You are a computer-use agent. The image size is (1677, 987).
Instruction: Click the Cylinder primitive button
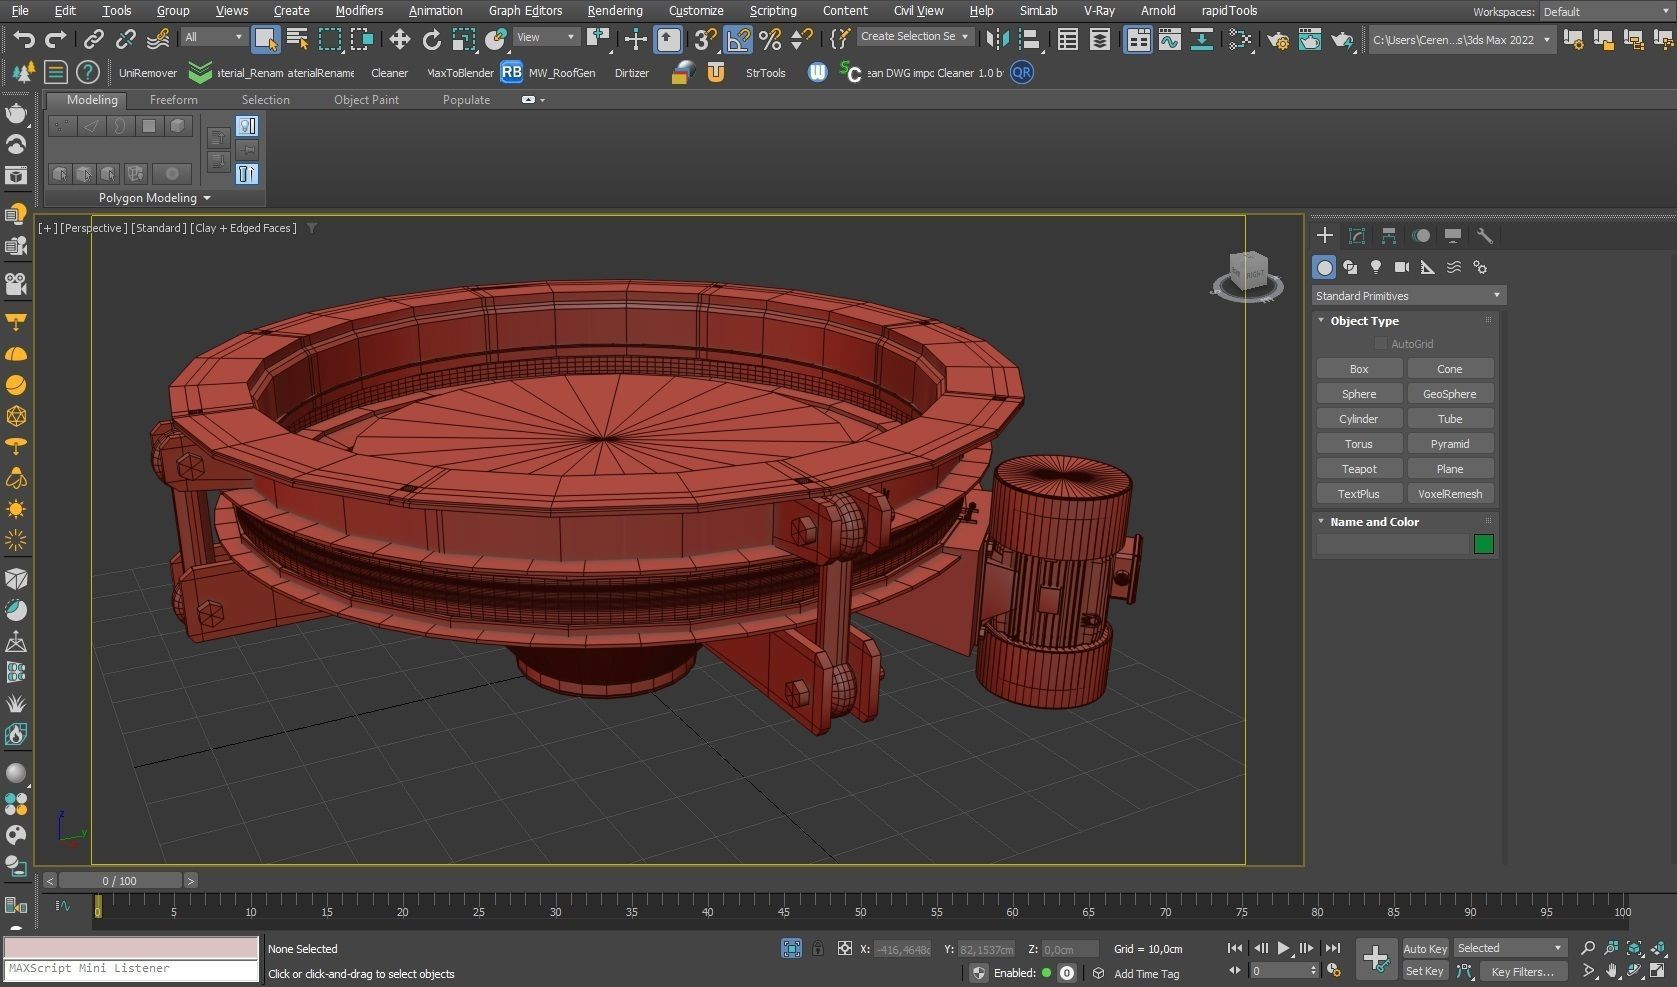pos(1359,419)
